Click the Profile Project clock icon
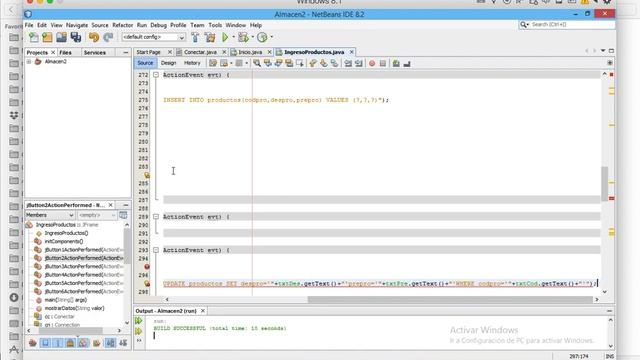 tap(262, 37)
